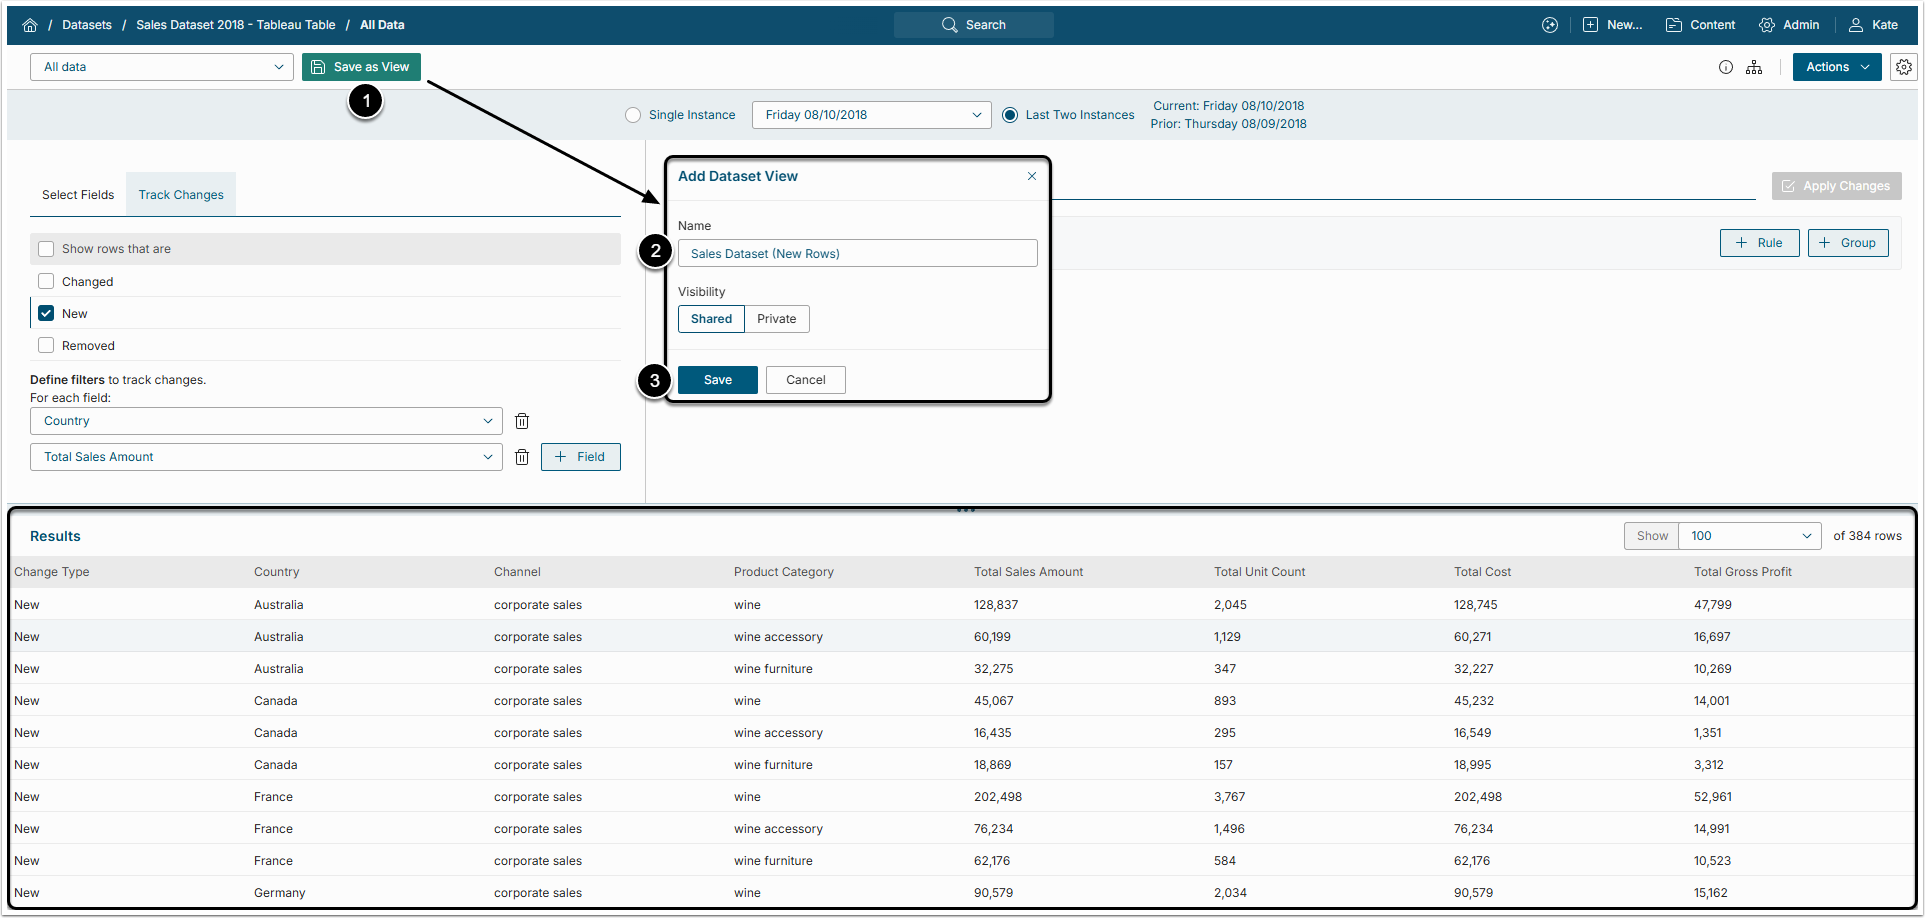Delete the Country filter field

(x=521, y=421)
